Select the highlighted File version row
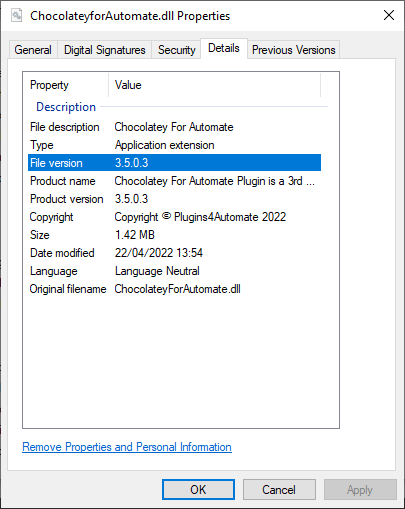The image size is (405, 509). 174,163
